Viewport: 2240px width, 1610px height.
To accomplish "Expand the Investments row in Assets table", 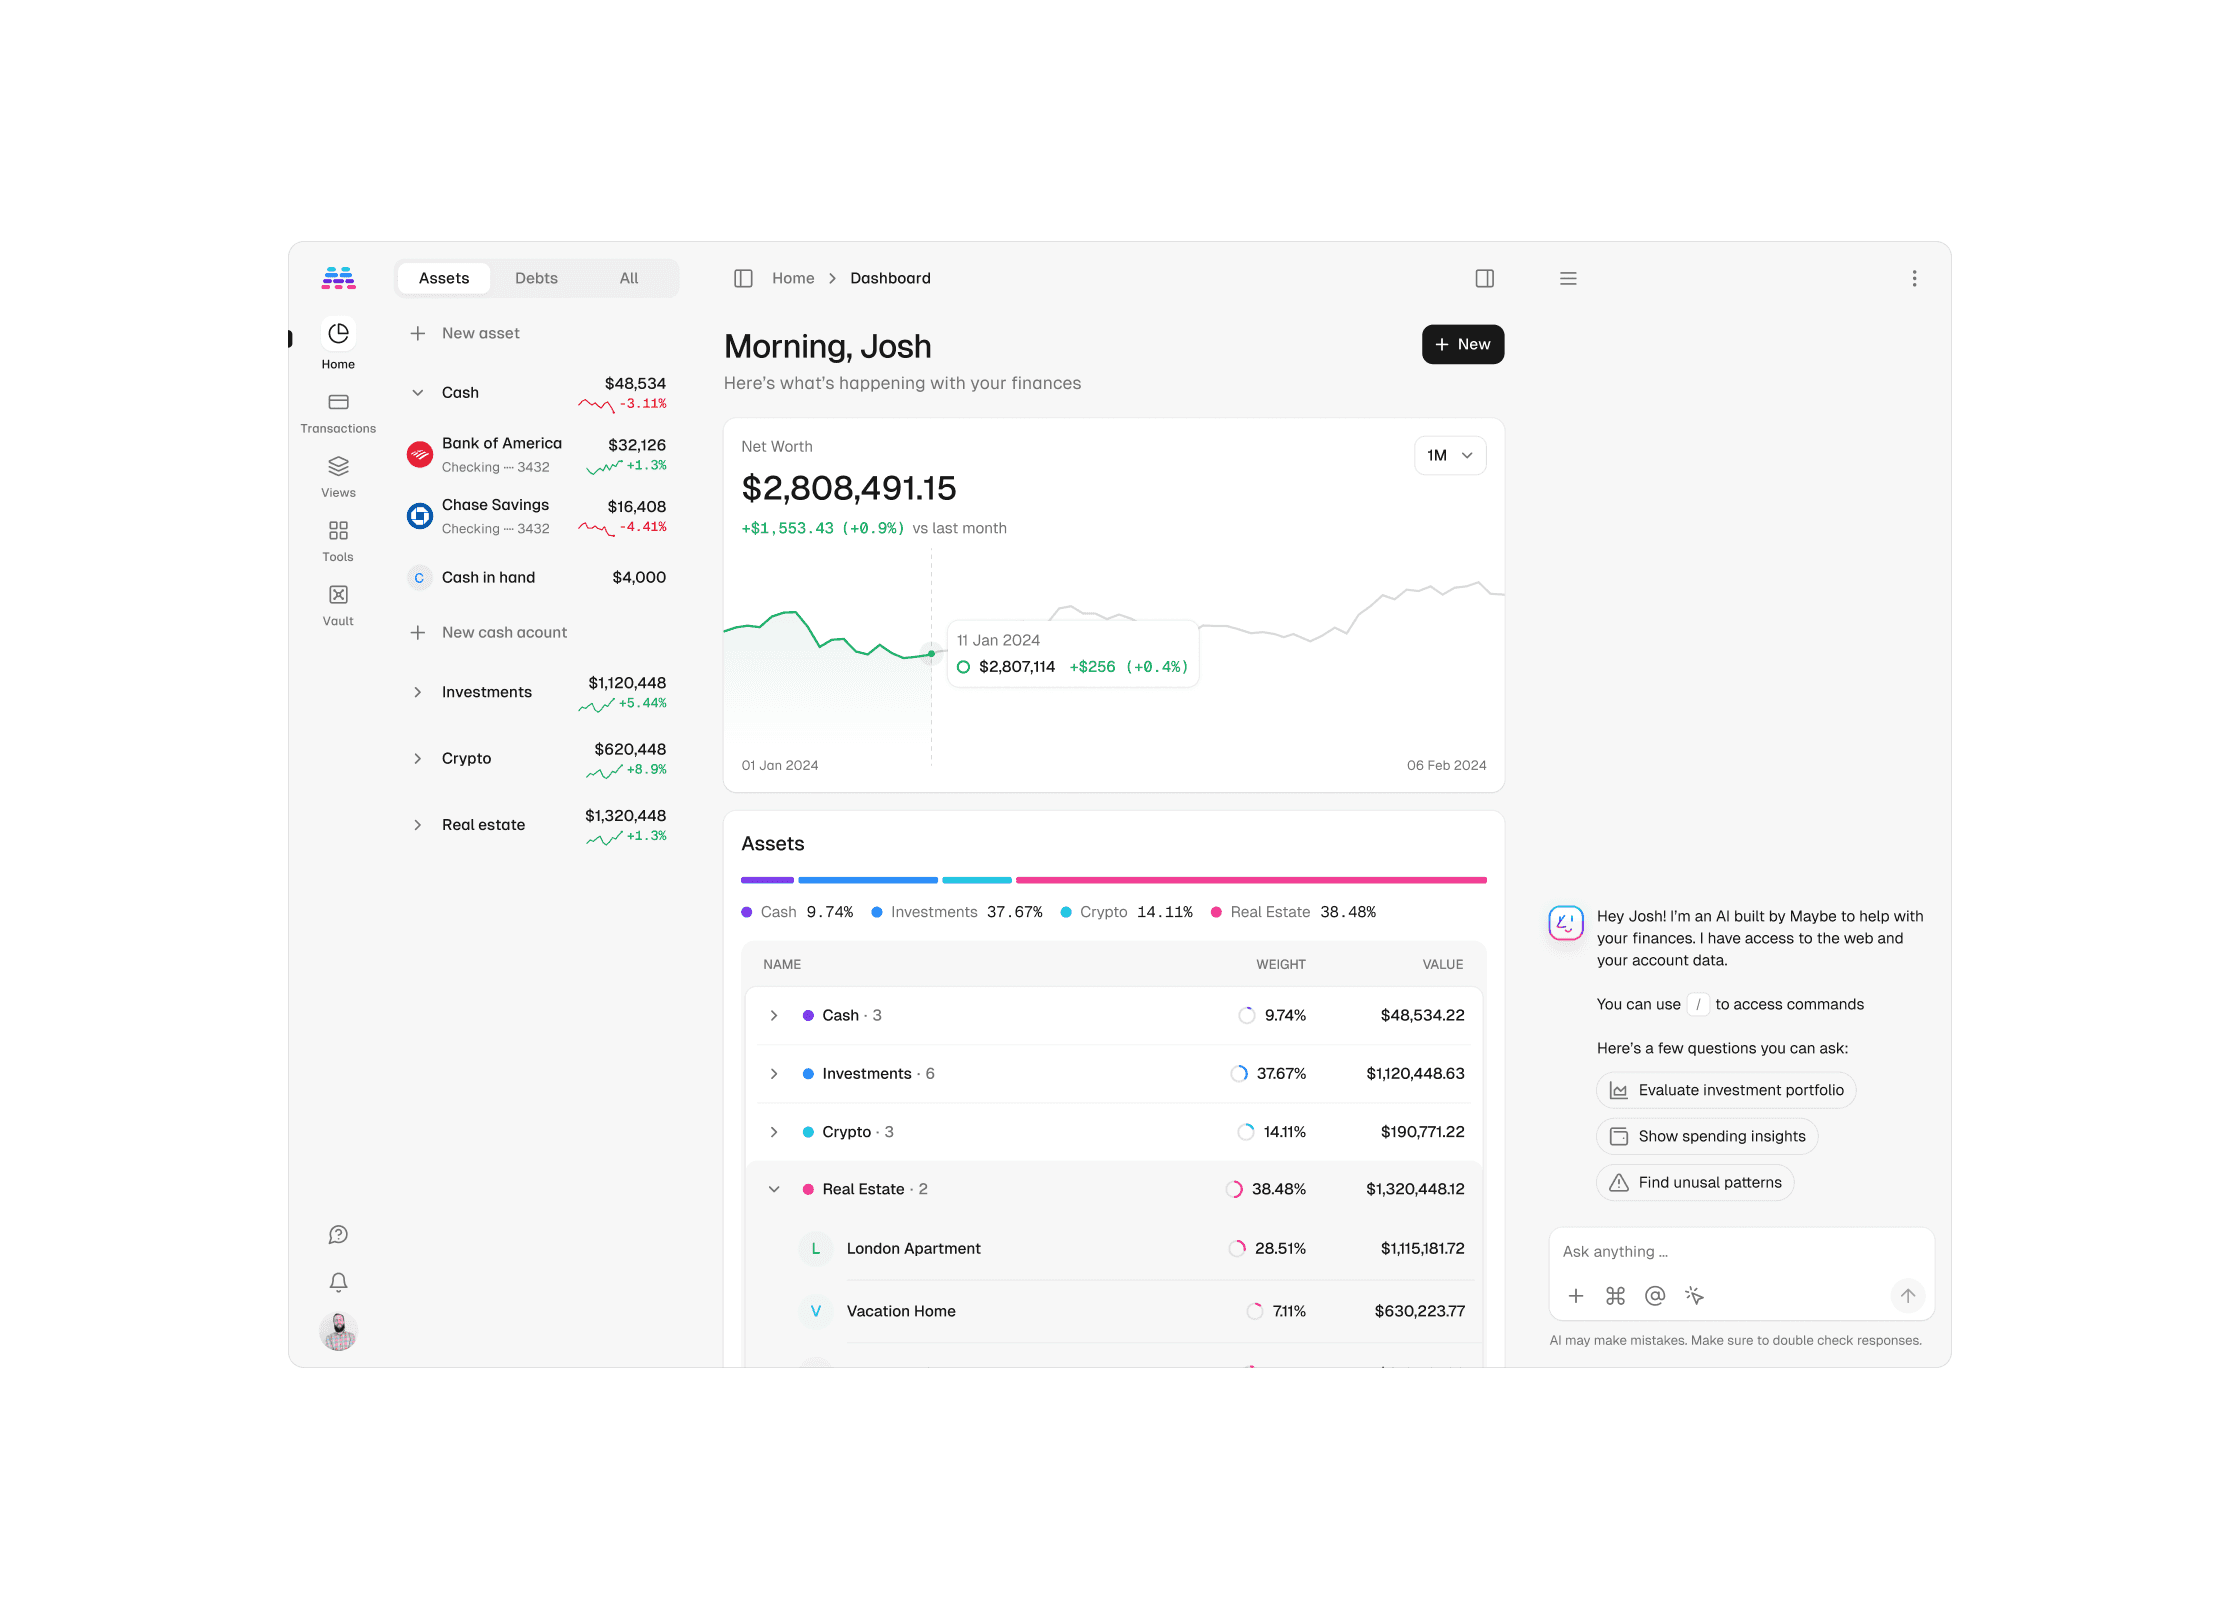I will click(x=774, y=1073).
